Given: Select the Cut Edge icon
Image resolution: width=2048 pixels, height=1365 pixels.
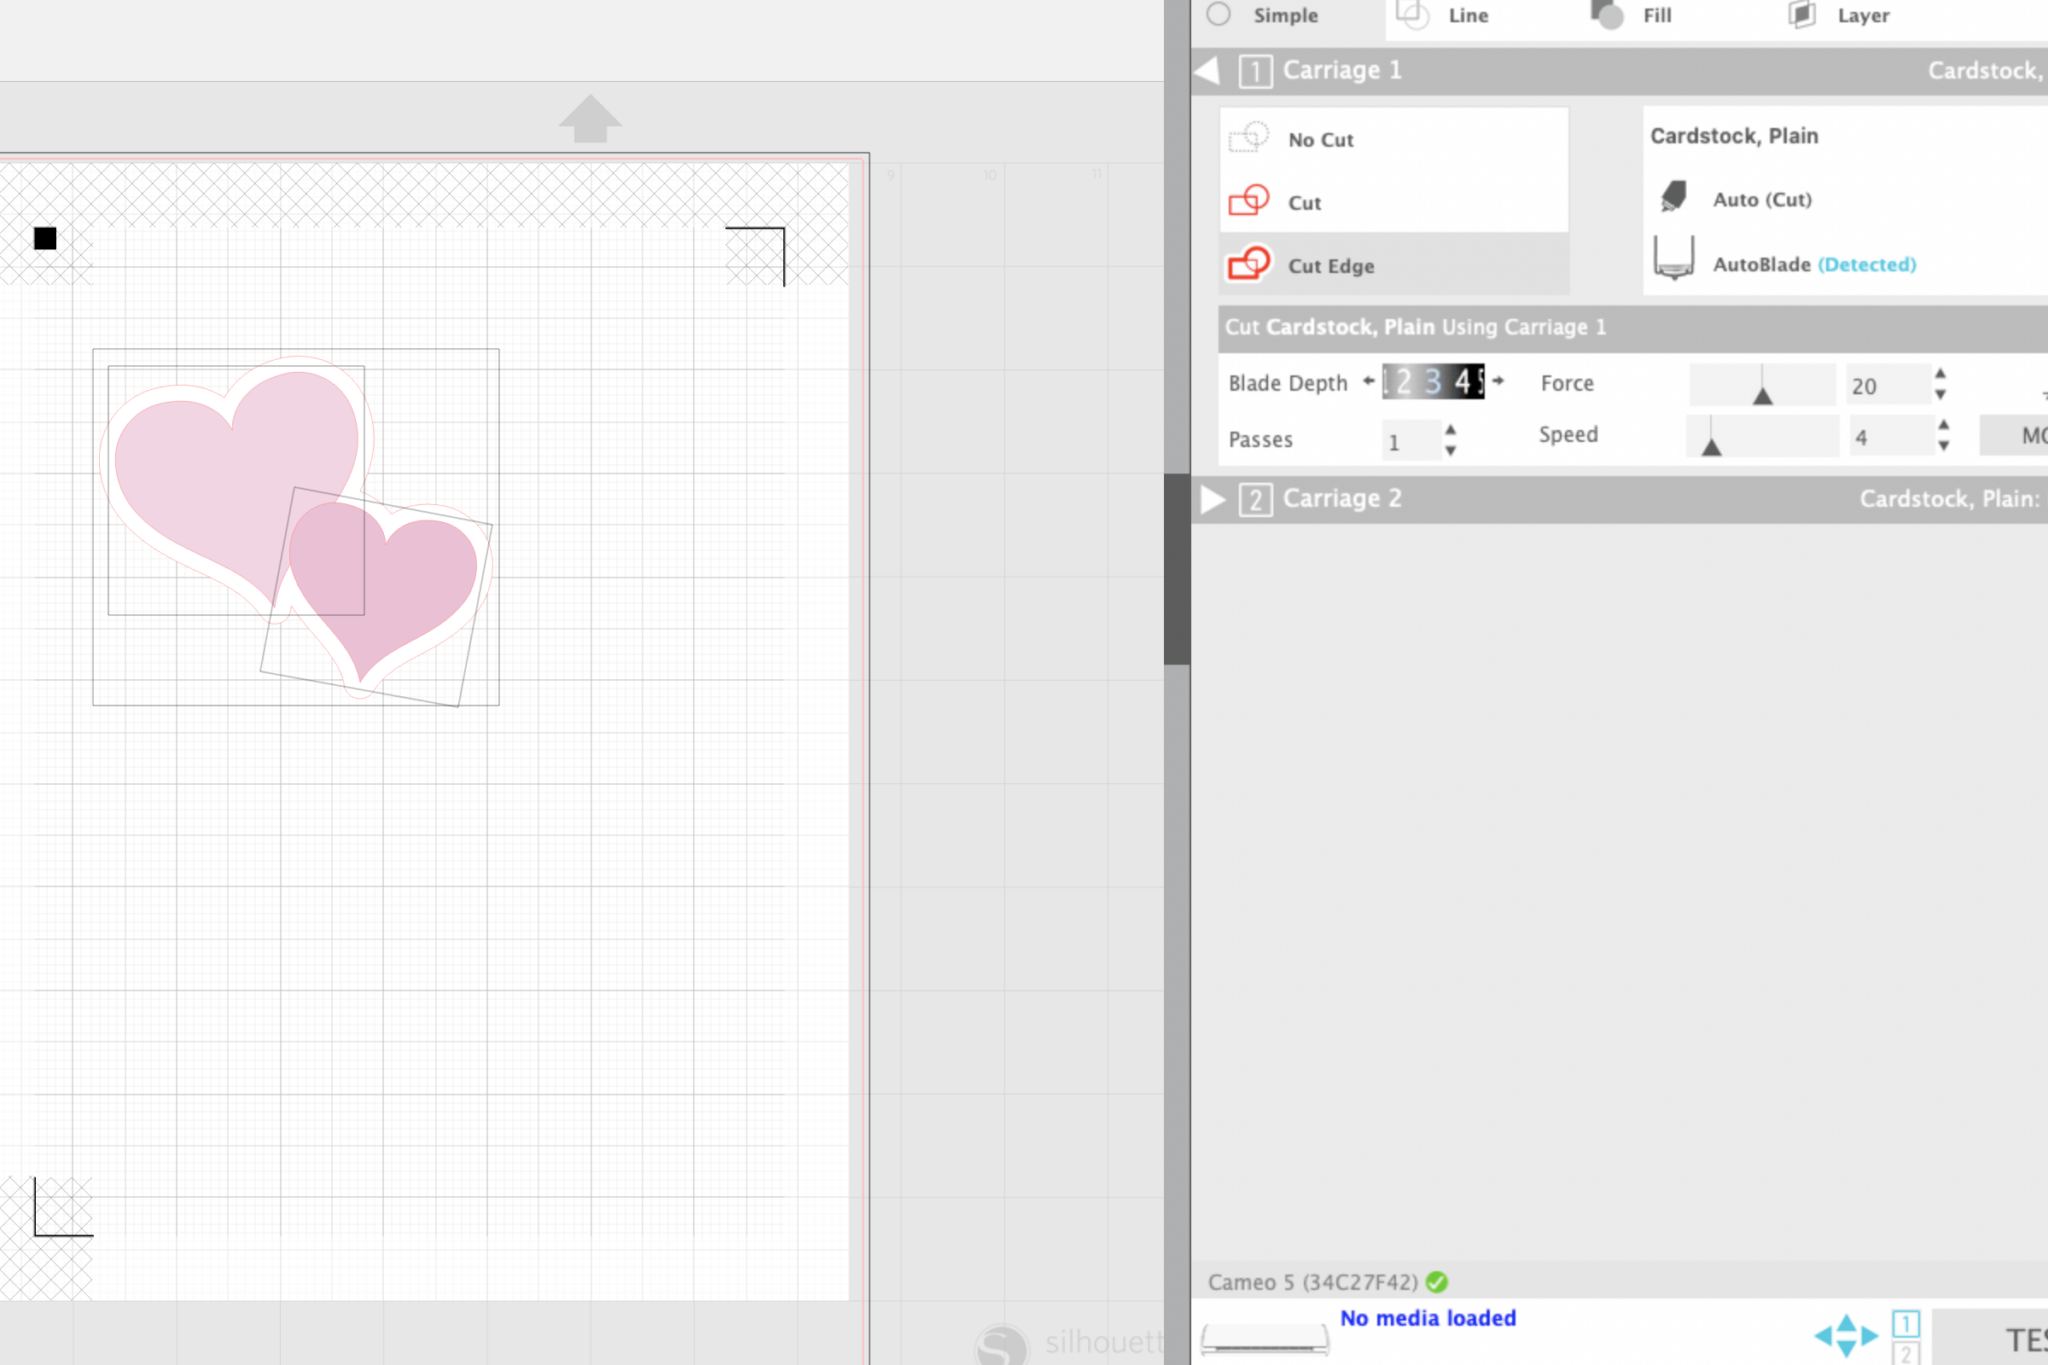Looking at the screenshot, I should click(1248, 264).
